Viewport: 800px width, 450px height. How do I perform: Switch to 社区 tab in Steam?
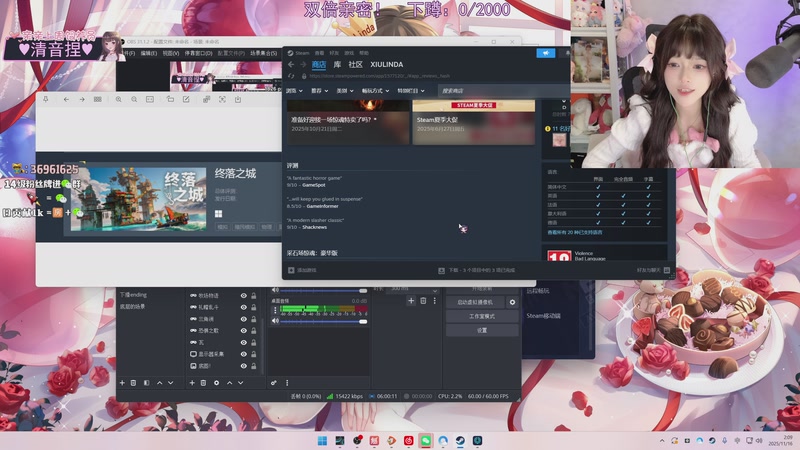356,64
